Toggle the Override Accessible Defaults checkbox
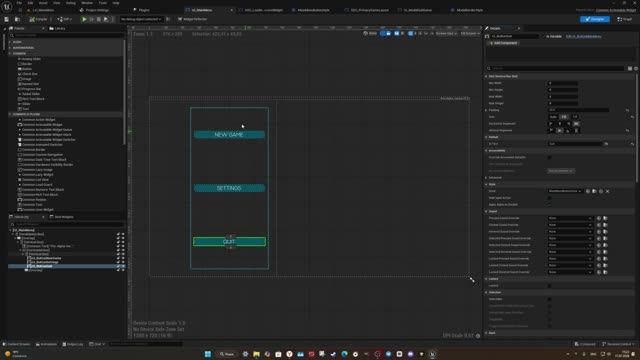This screenshot has width=640, height=360. click(x=549, y=157)
